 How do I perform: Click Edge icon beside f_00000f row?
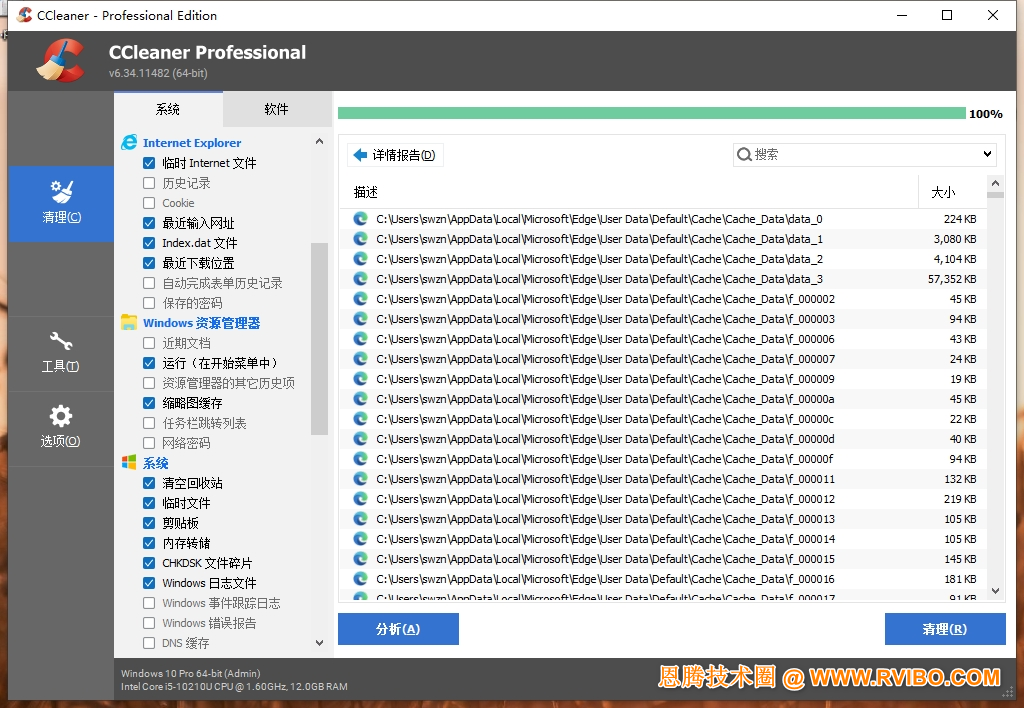click(x=360, y=459)
